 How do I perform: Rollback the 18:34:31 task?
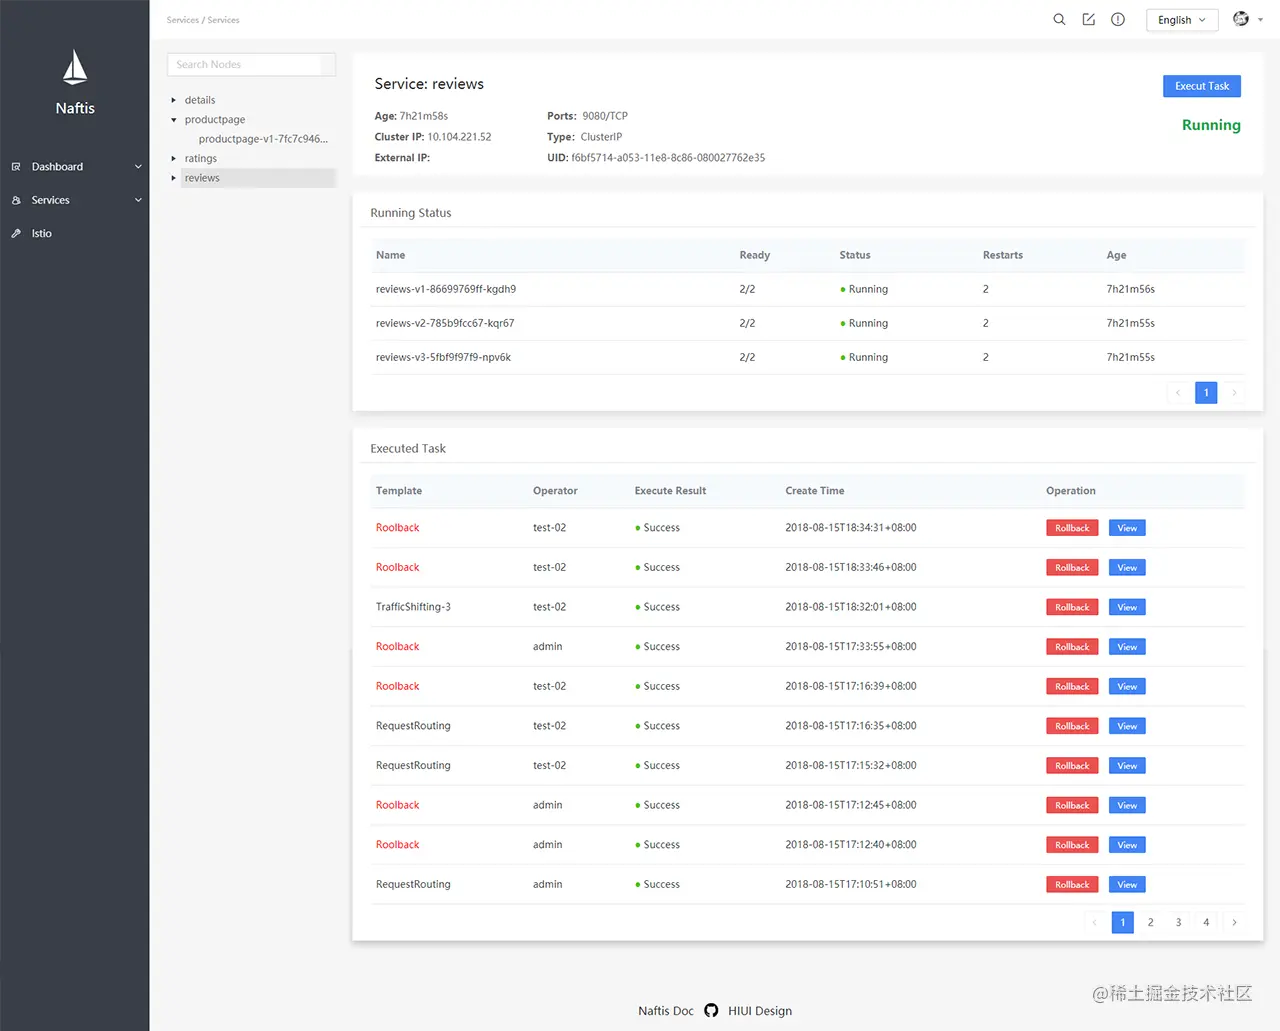tap(1072, 528)
